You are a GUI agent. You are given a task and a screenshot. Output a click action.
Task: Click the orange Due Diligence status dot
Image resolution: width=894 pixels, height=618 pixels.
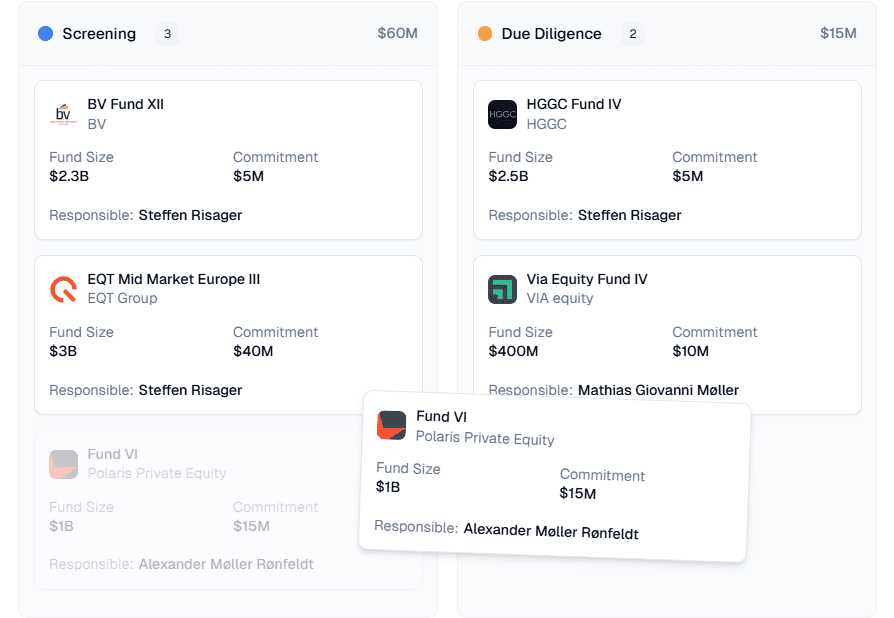tap(485, 34)
